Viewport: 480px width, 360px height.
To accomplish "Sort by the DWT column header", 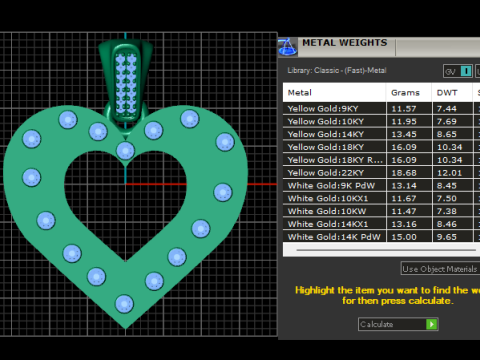I will pos(452,92).
